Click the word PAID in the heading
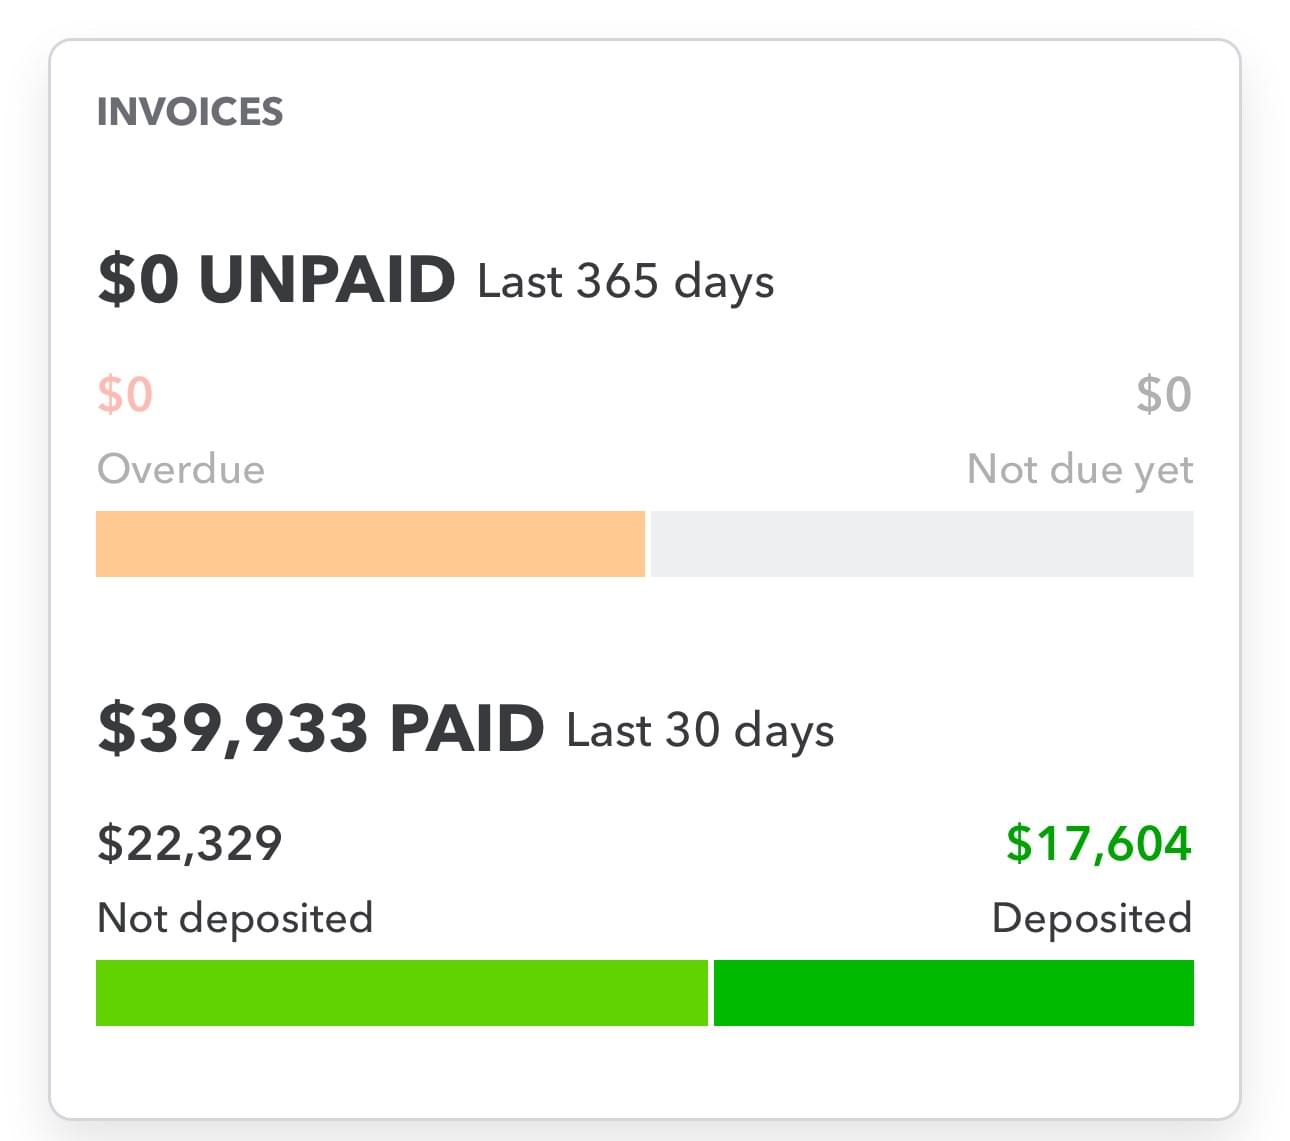 467,728
